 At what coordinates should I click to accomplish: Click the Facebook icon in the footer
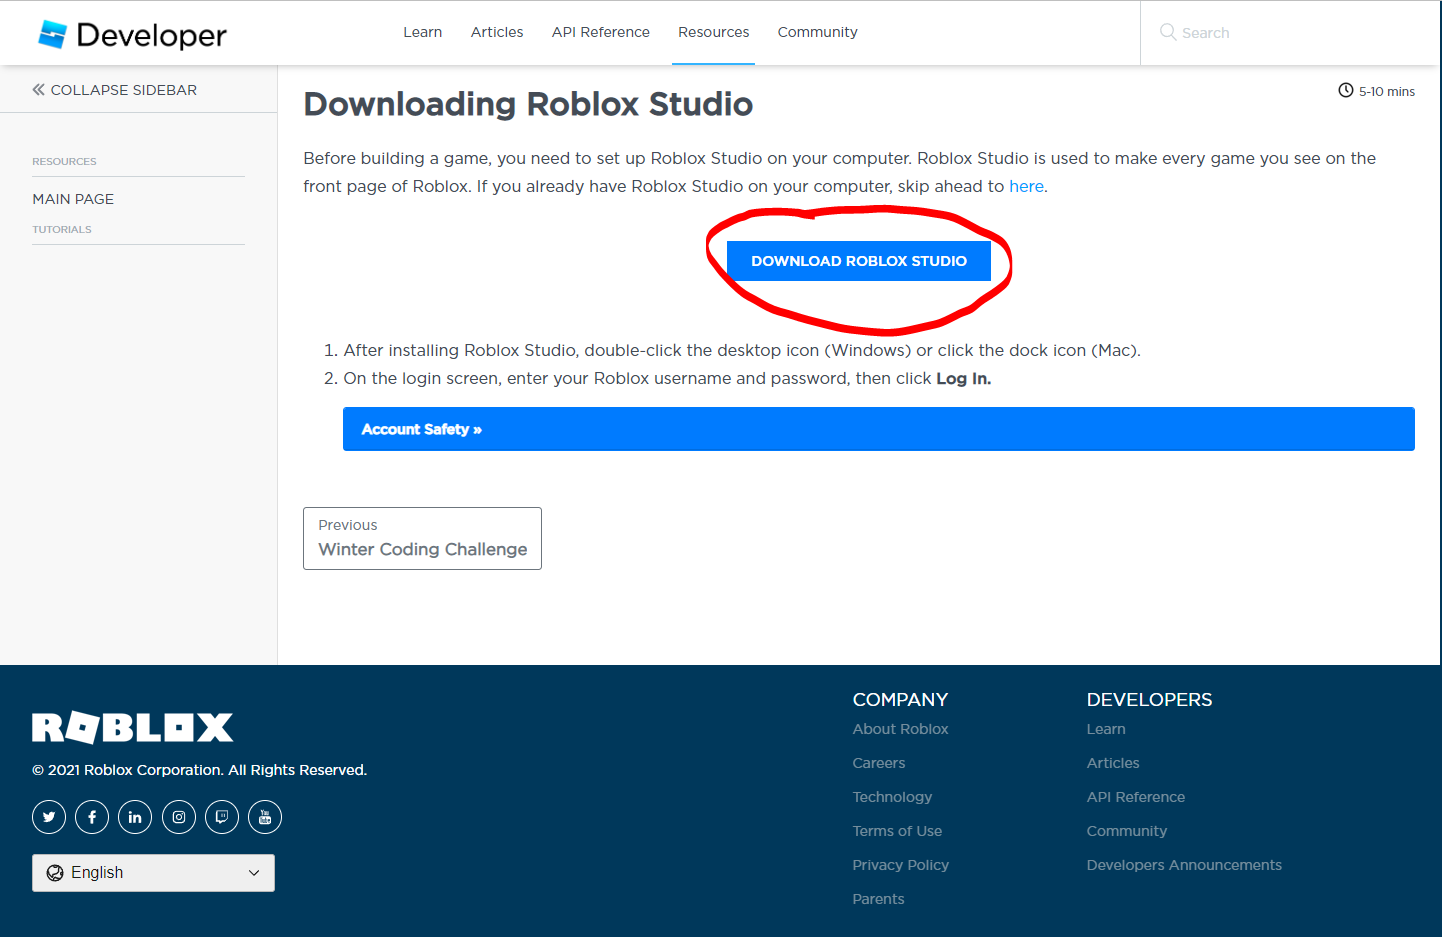pos(91,816)
